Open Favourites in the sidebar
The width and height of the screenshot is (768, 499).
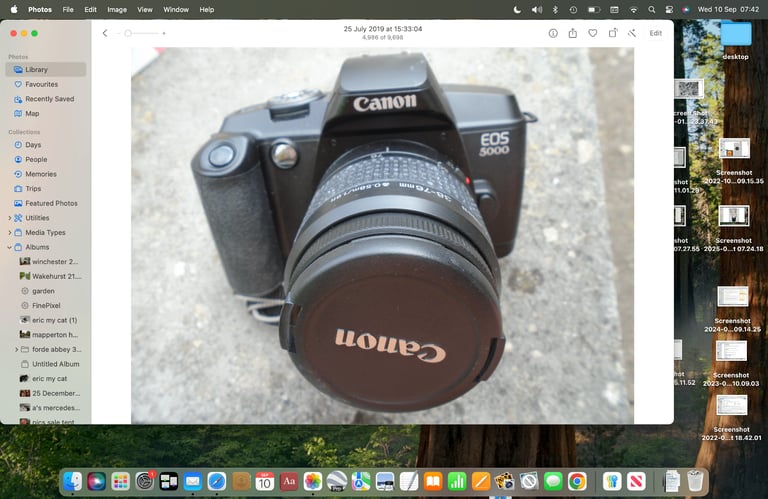pyautogui.click(x=46, y=84)
